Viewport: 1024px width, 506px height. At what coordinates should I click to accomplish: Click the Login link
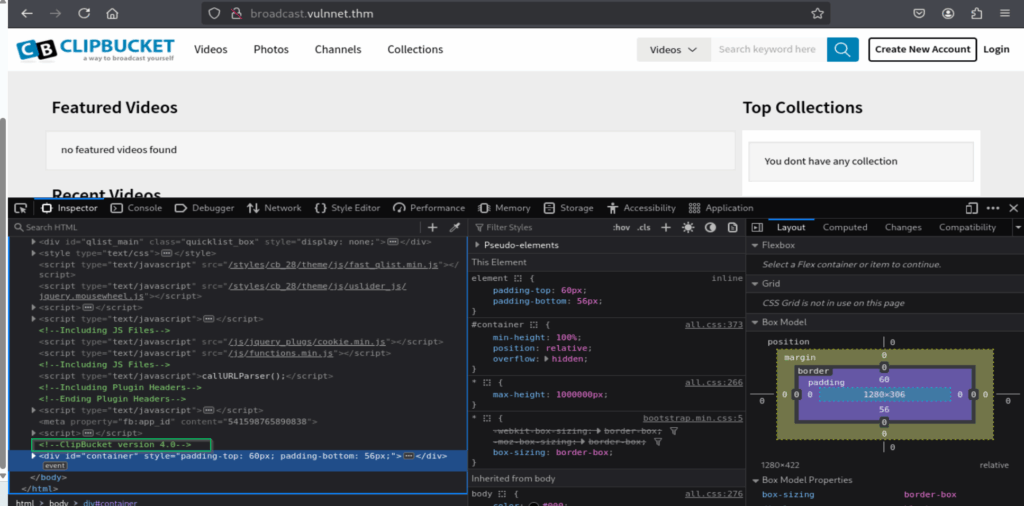(996, 50)
